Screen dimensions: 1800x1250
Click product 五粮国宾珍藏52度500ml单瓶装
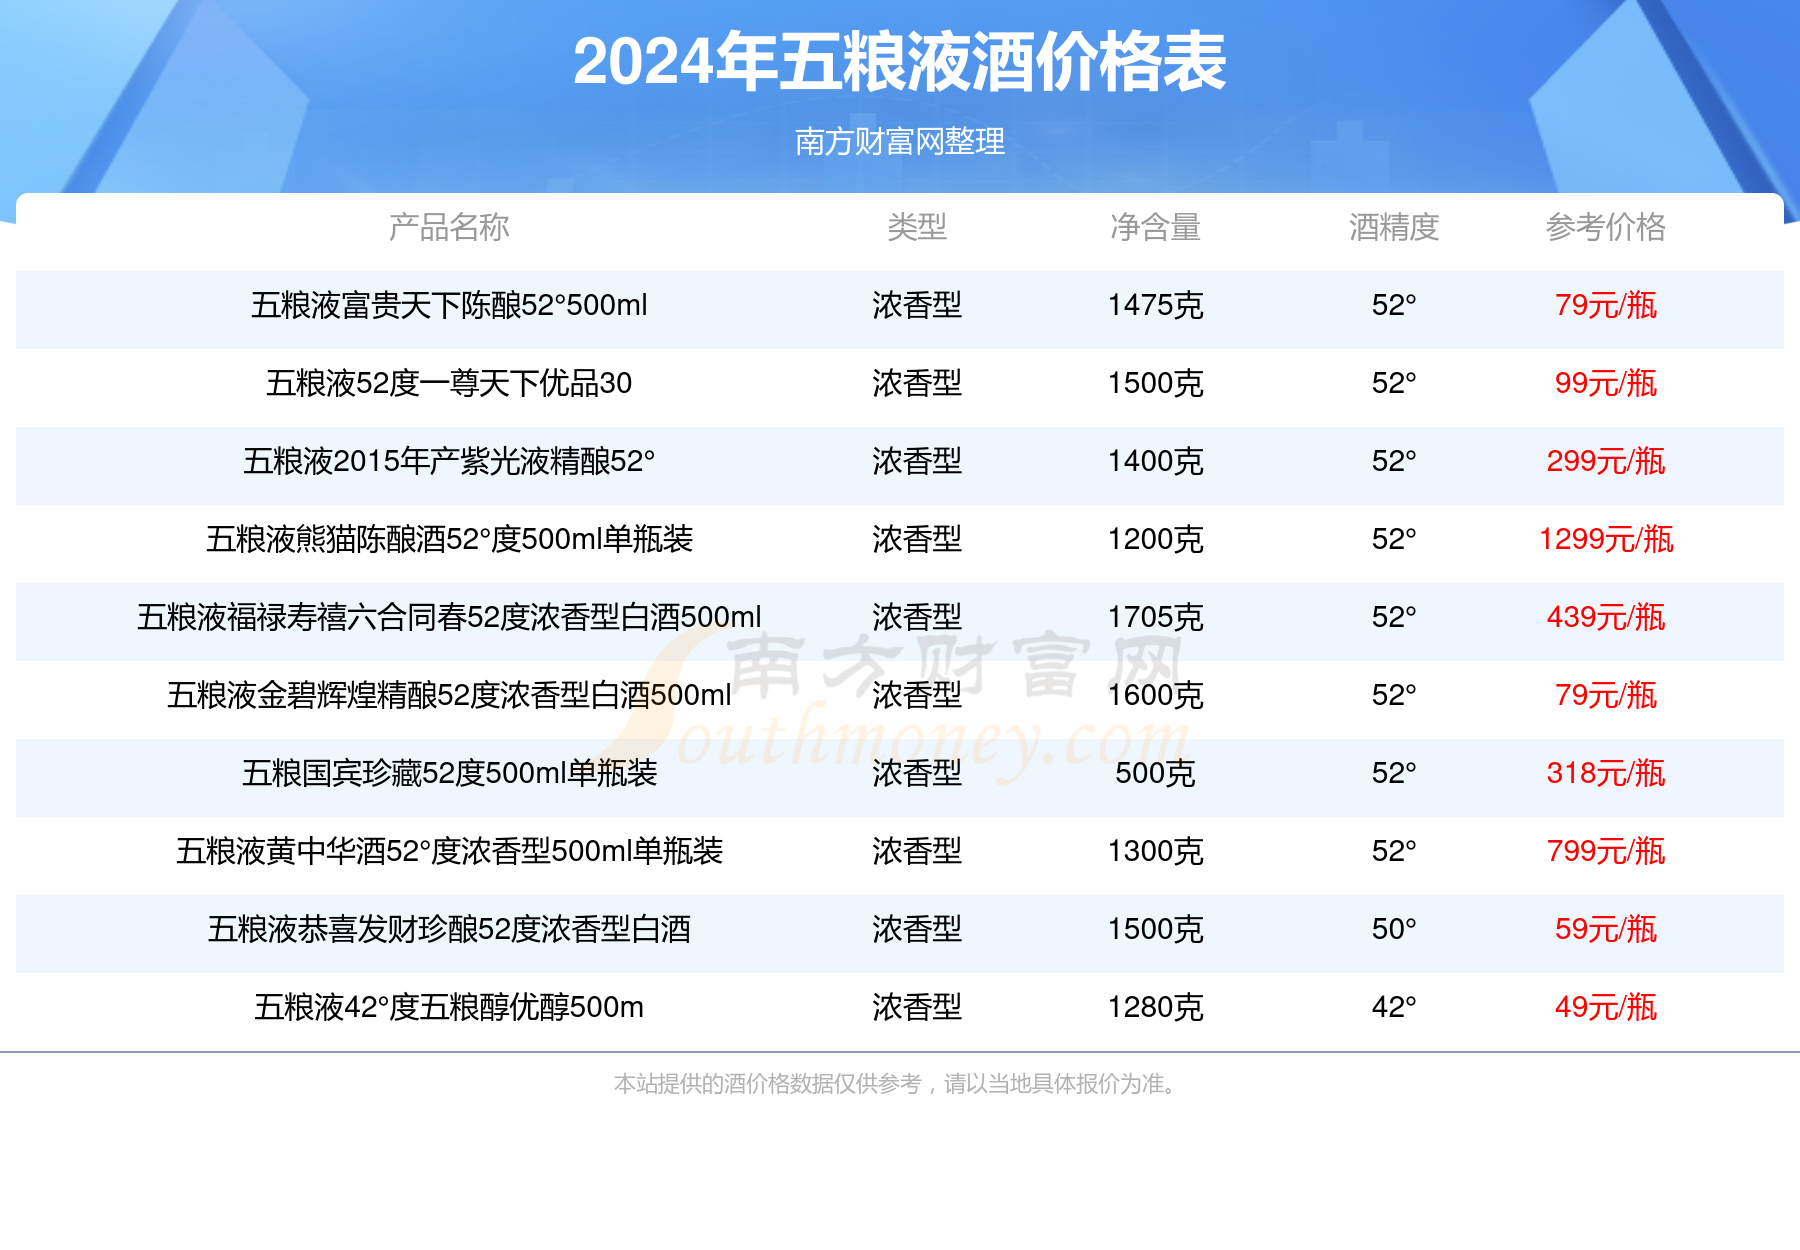pos(449,774)
